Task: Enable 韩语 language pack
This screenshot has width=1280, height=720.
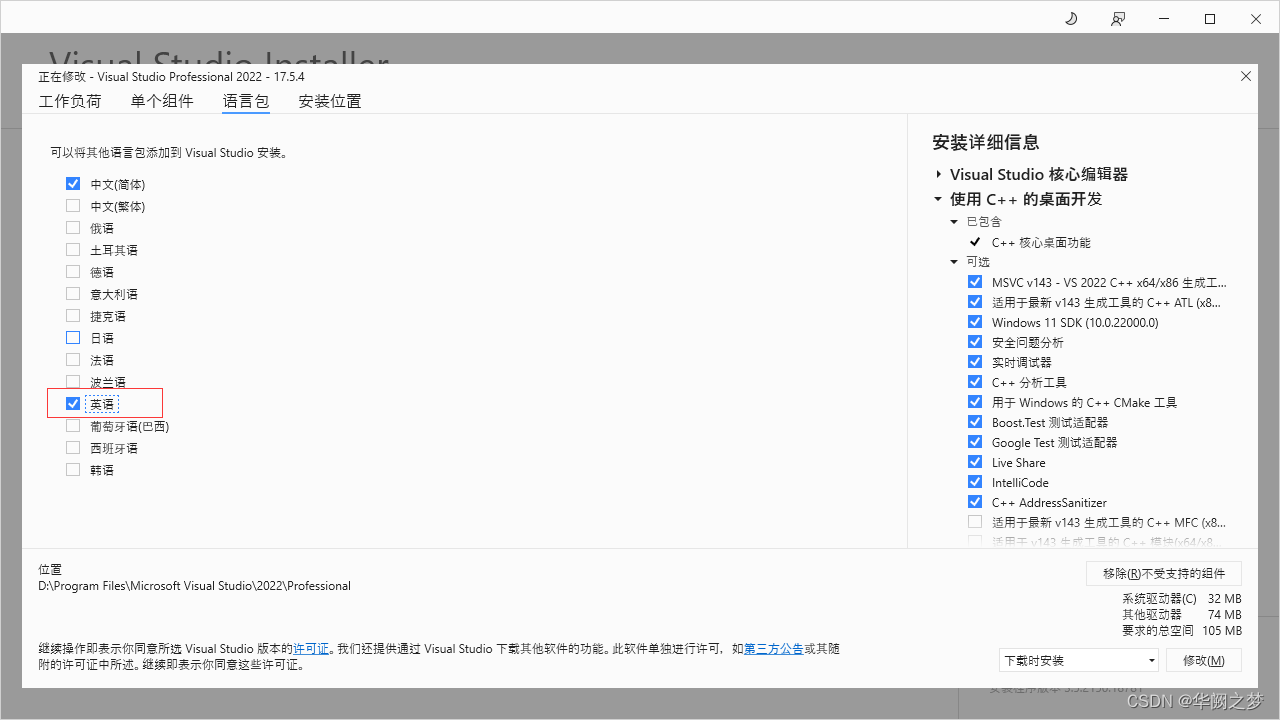Action: click(73, 470)
